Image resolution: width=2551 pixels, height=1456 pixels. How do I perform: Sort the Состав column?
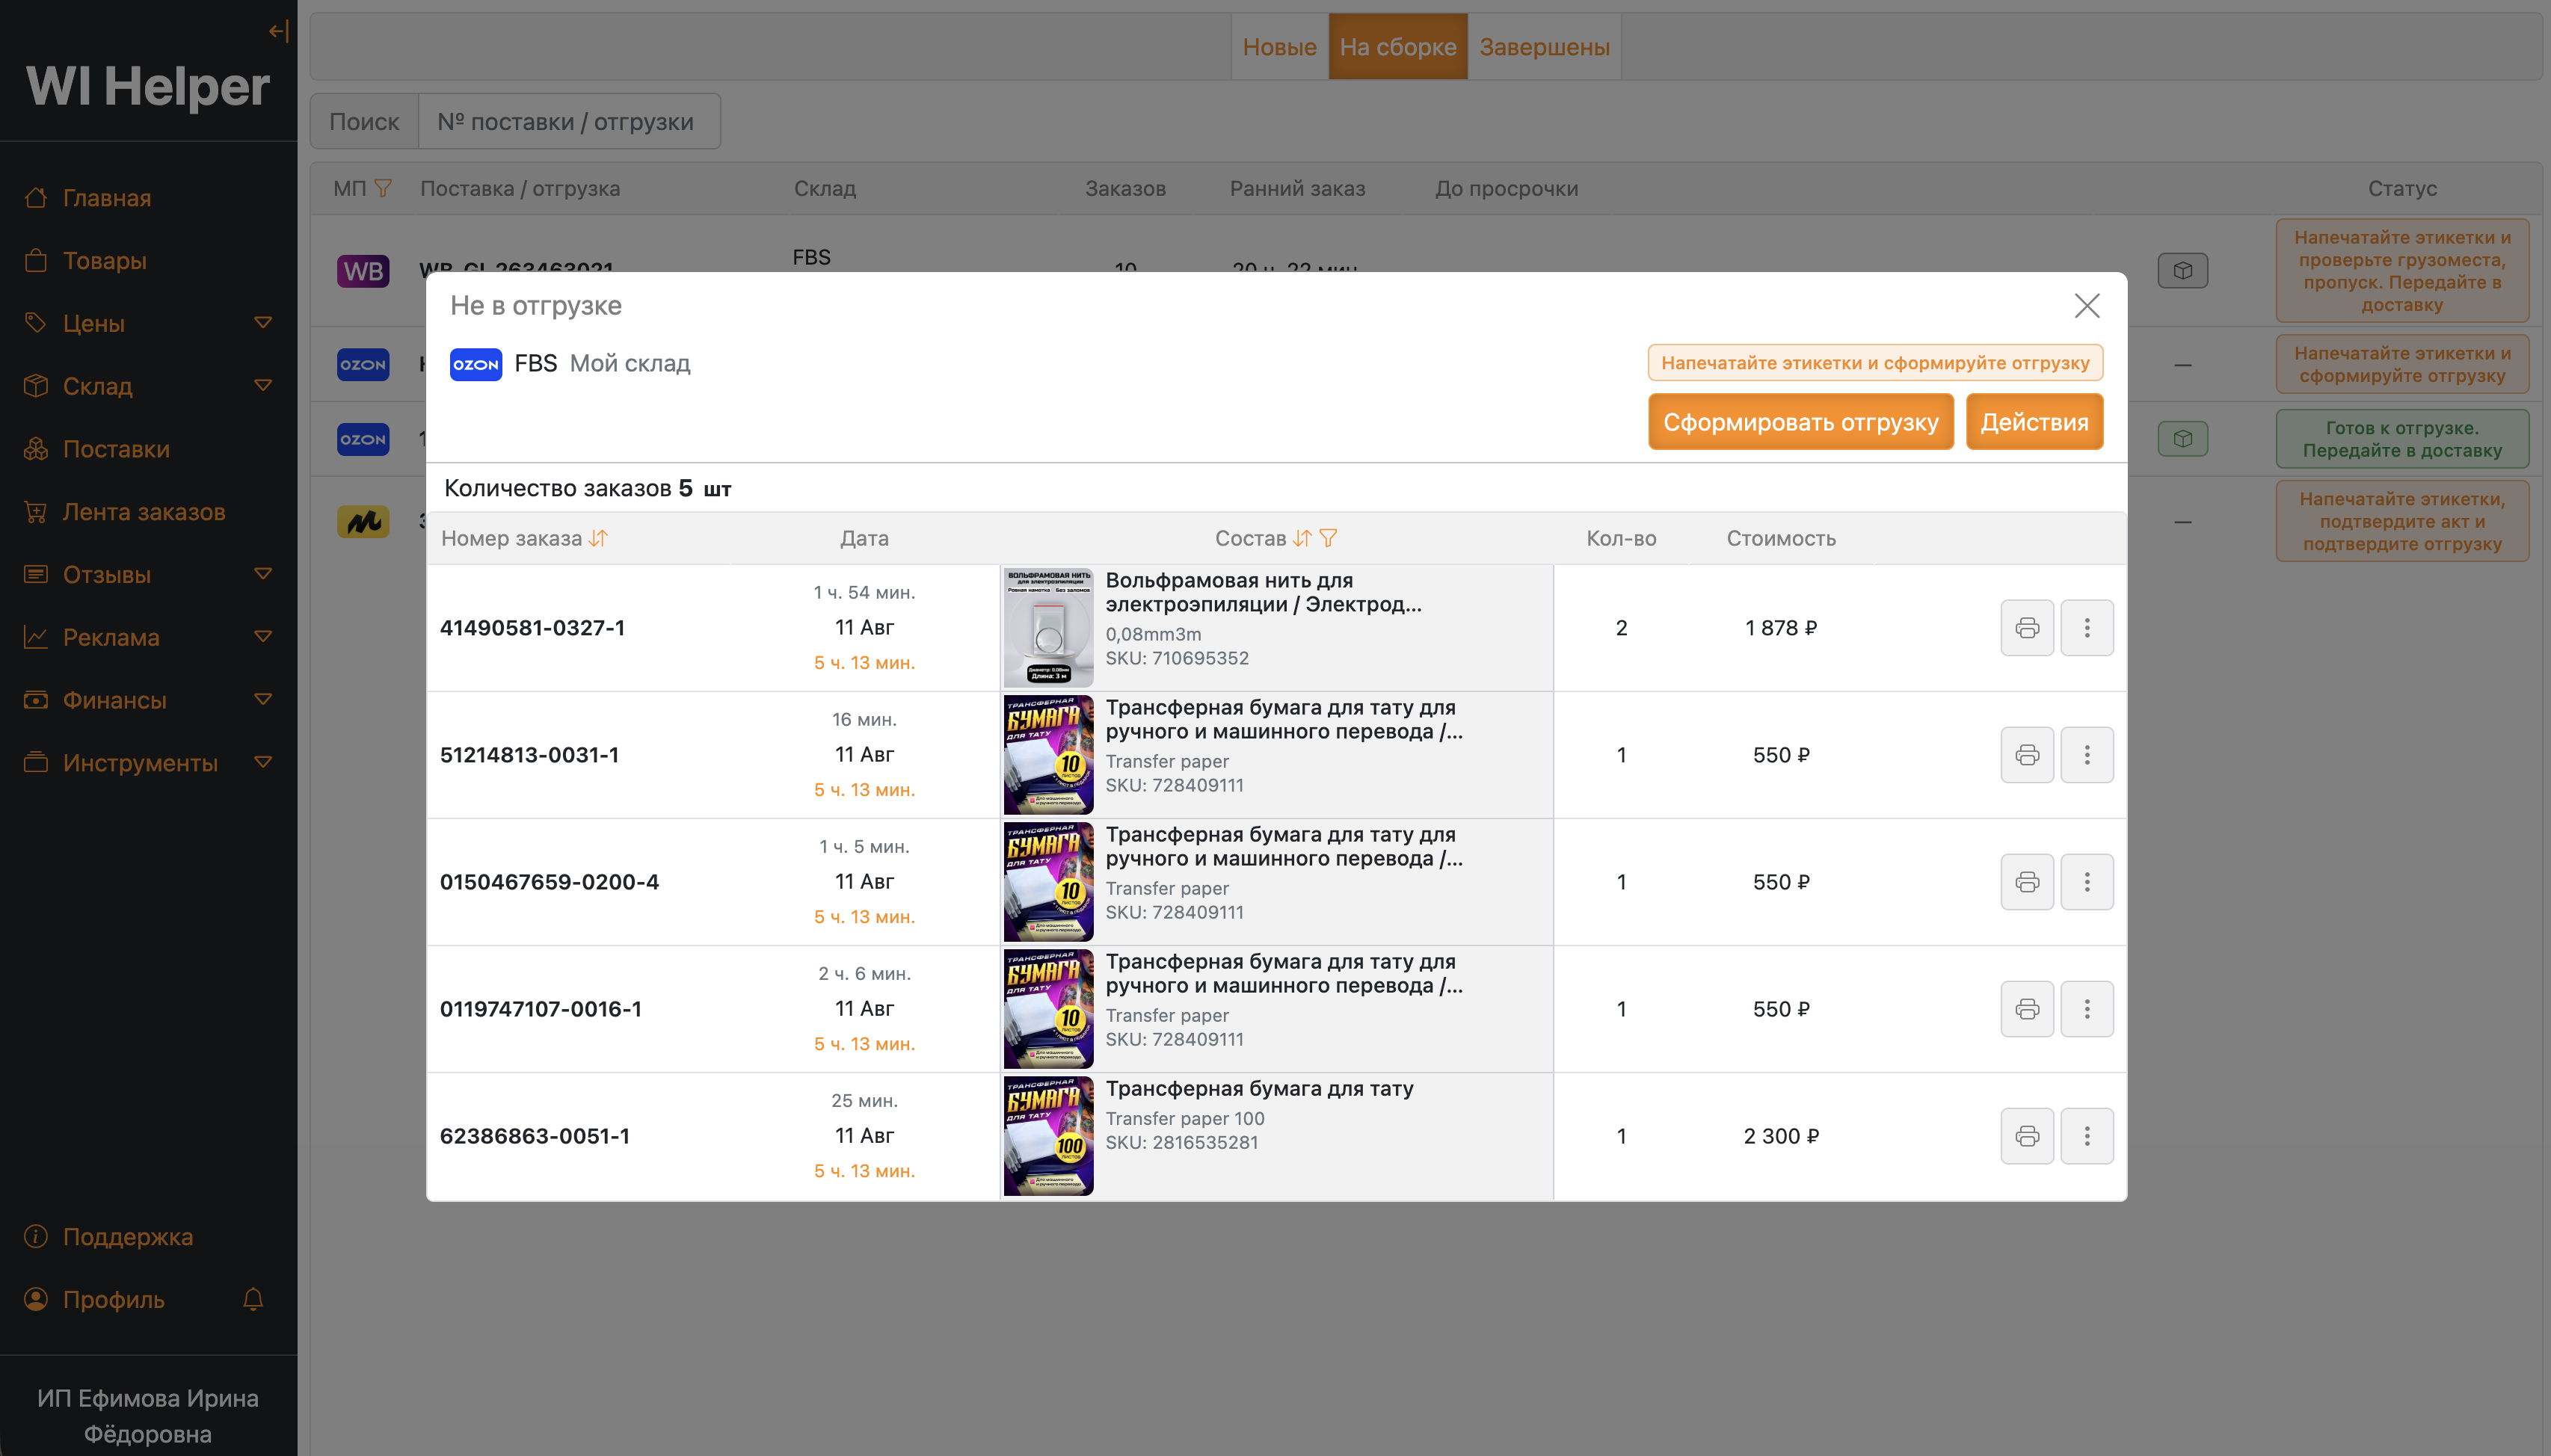click(x=1301, y=538)
